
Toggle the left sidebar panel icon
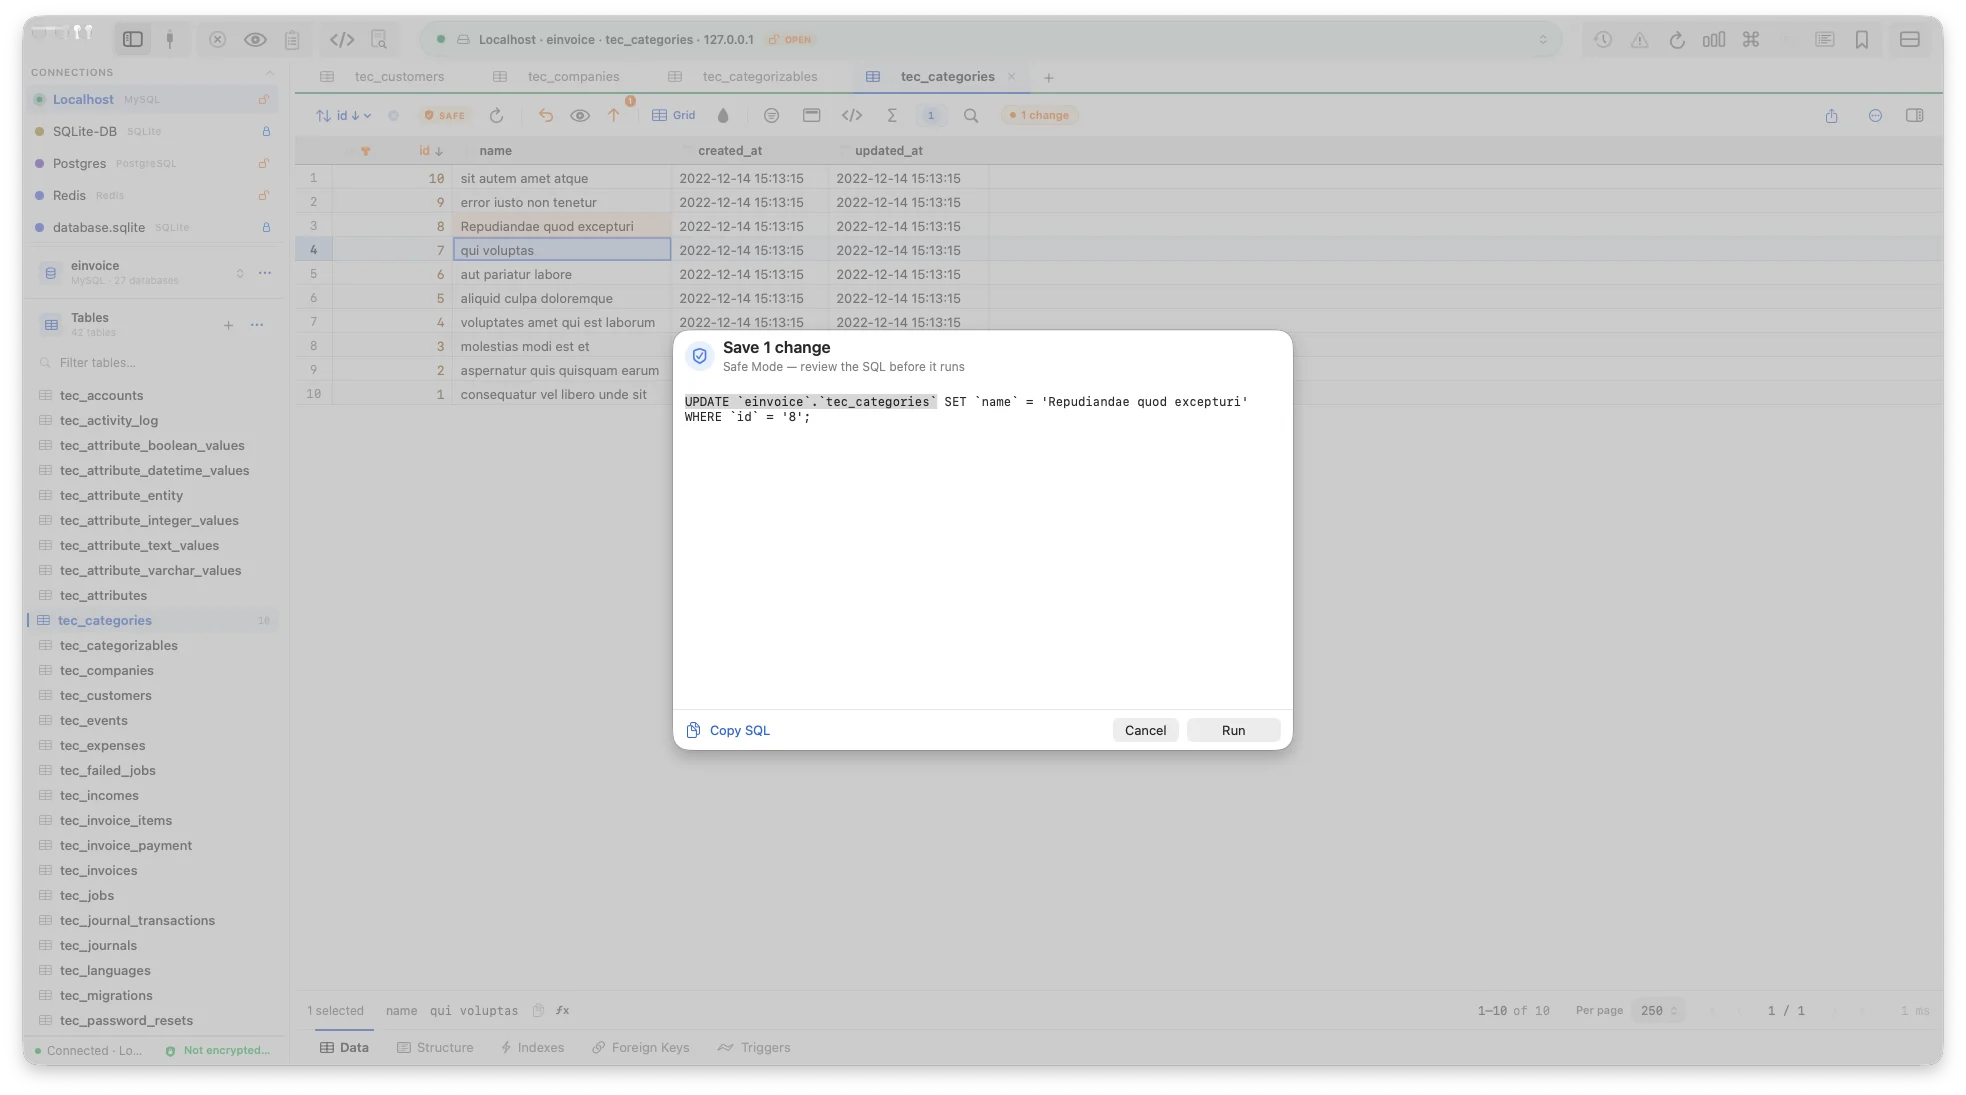click(x=133, y=39)
